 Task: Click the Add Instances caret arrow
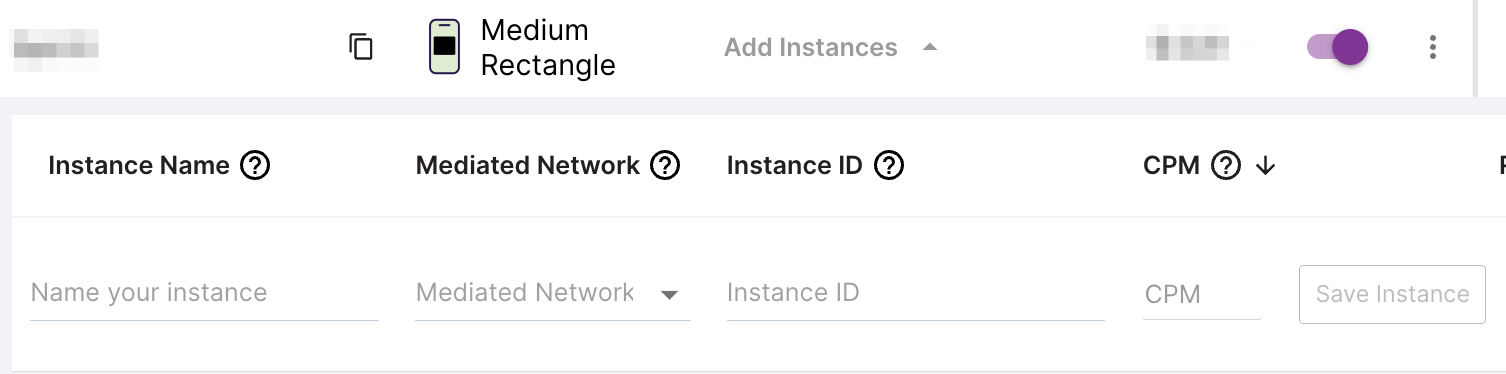(930, 47)
